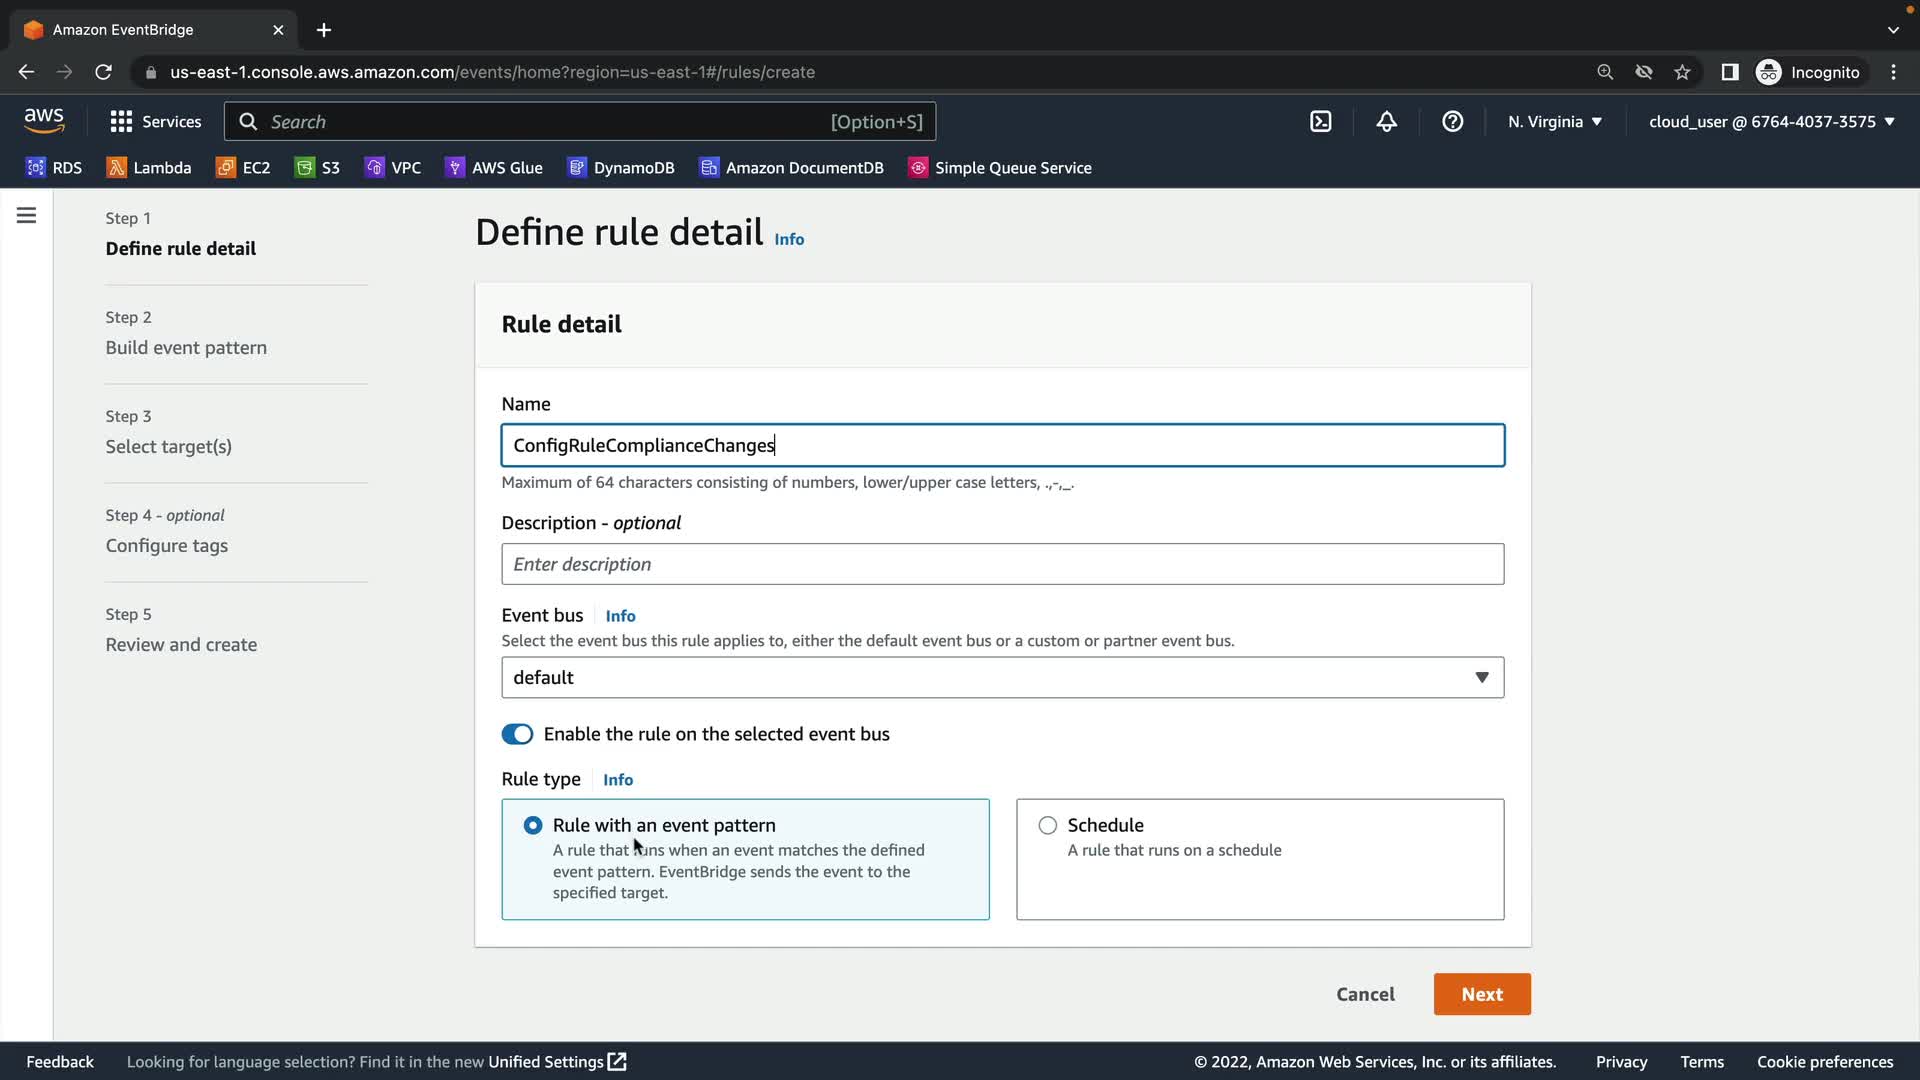Click the Description input field
Viewport: 1920px width, 1080px height.
click(x=1002, y=564)
